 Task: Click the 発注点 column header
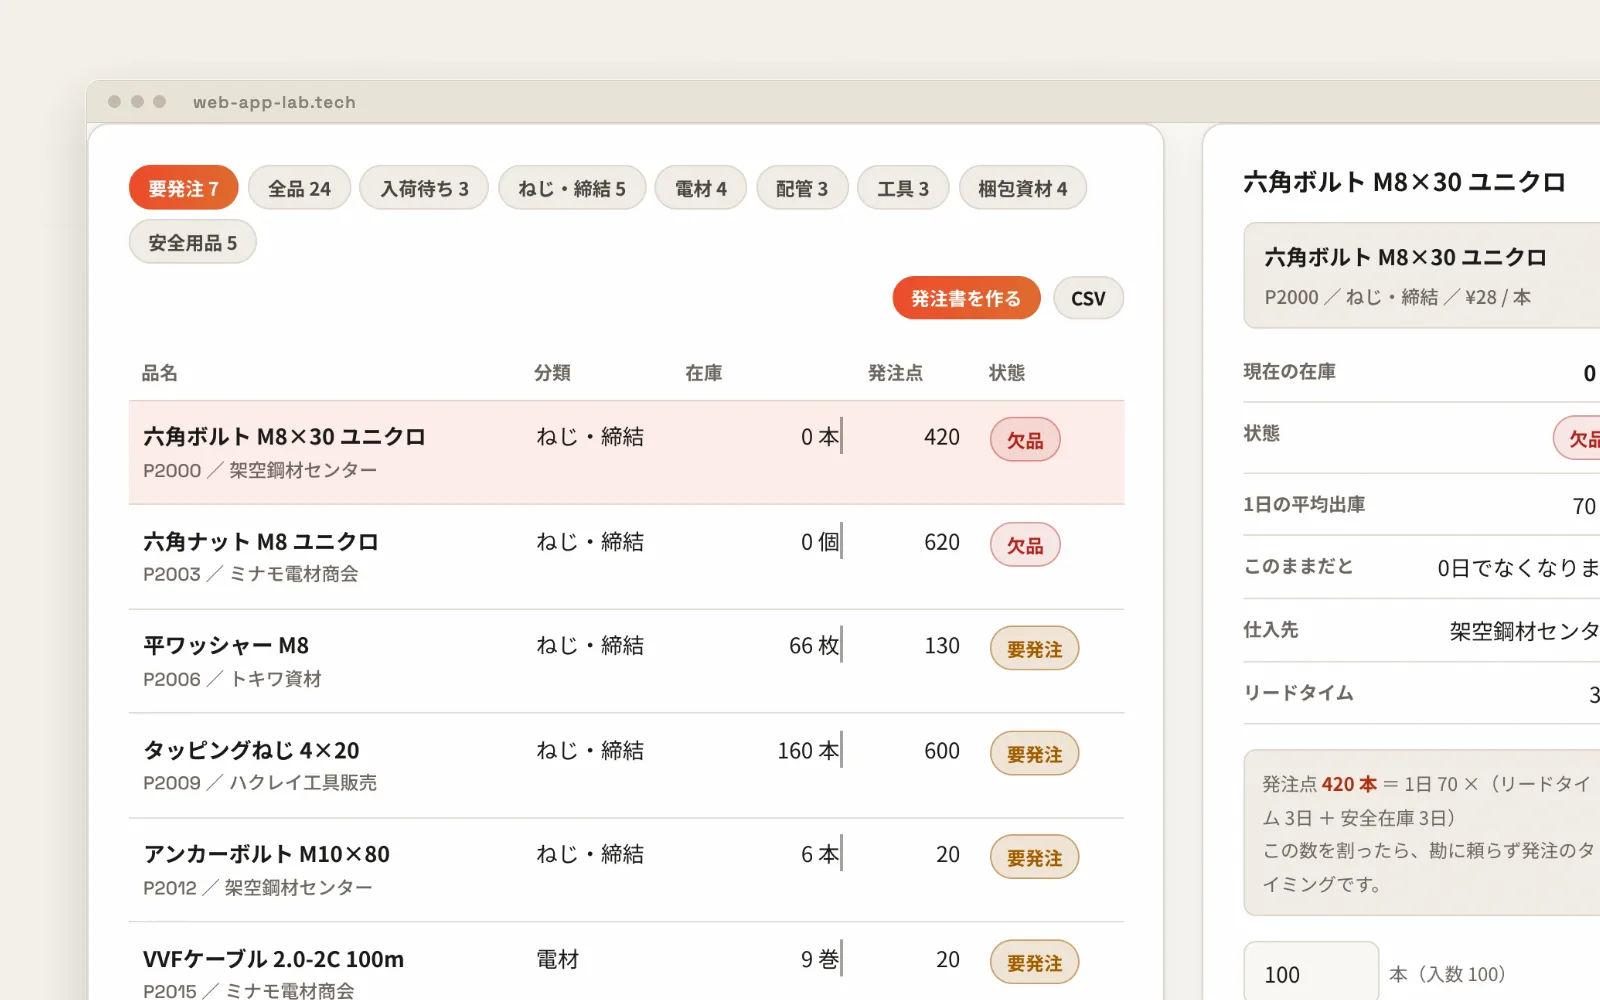click(x=895, y=373)
